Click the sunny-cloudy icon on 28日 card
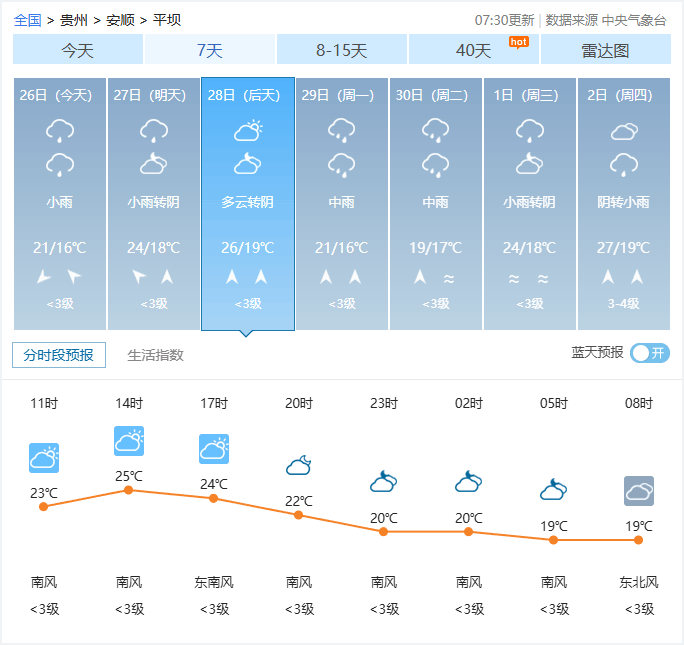The image size is (684, 645). point(248,130)
